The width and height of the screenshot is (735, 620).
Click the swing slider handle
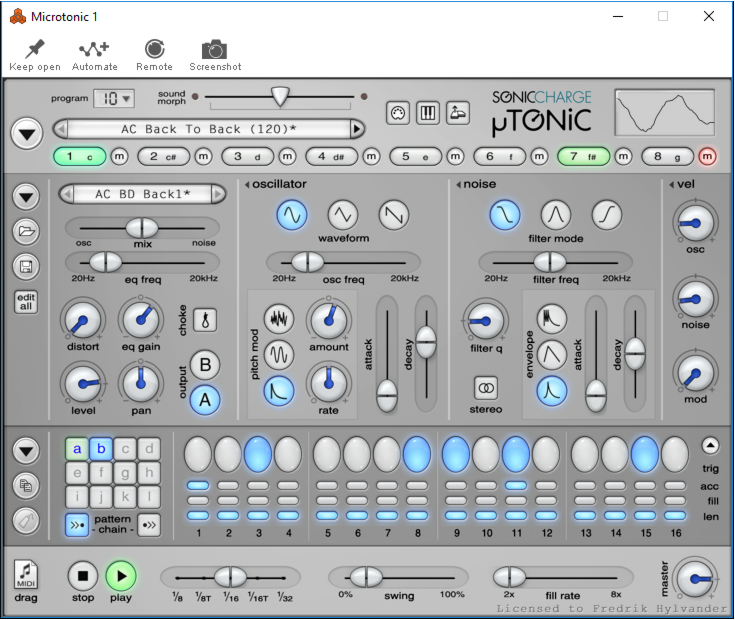365,577
